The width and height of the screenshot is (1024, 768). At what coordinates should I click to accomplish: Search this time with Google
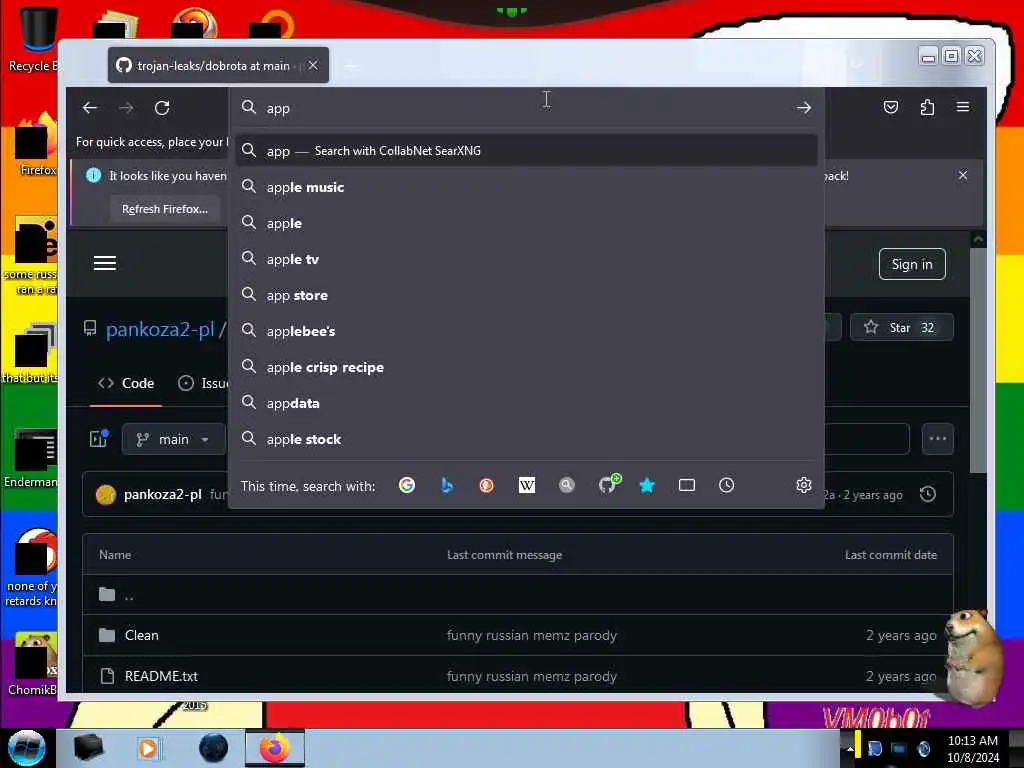(x=407, y=485)
